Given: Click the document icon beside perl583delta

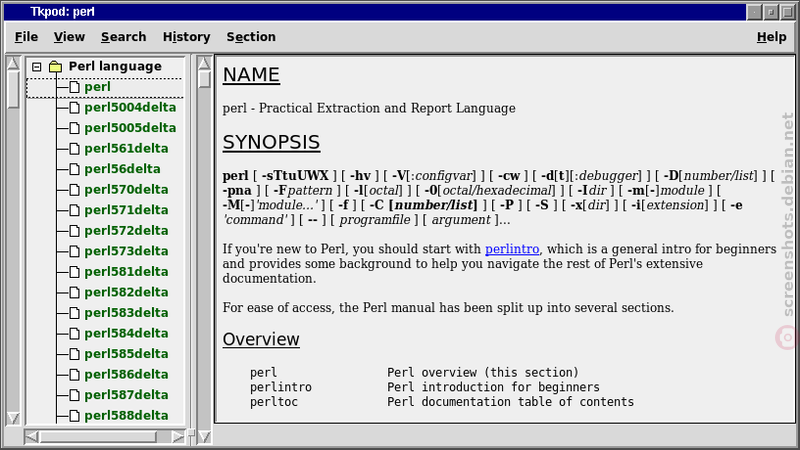Looking at the screenshot, I should click(74, 313).
